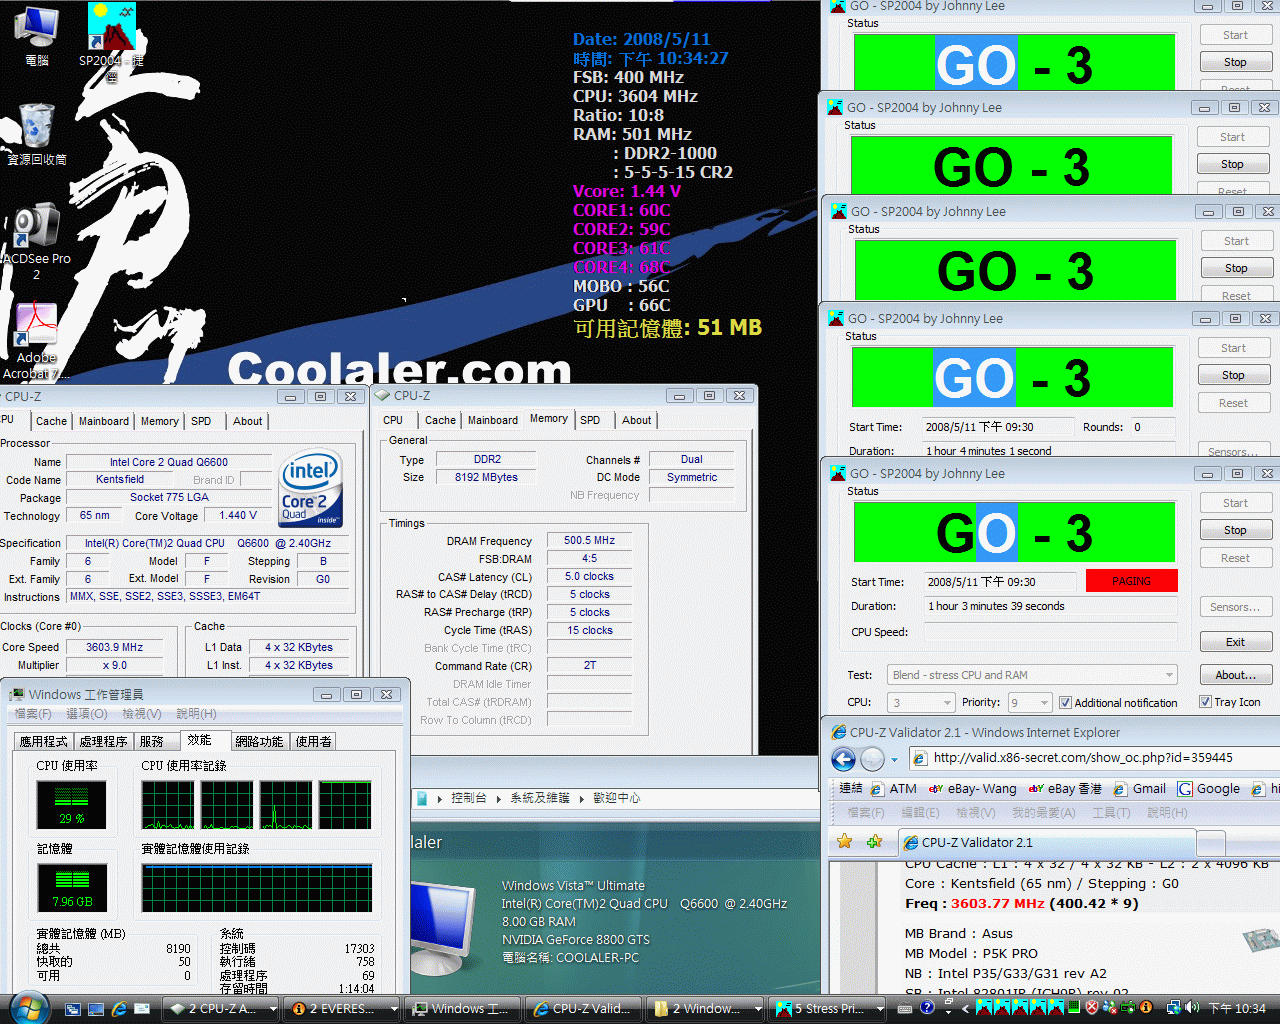Expand the 2 CPU-Z taskbar group
Screen dimensions: 1280x1024
[x=271, y=1009]
